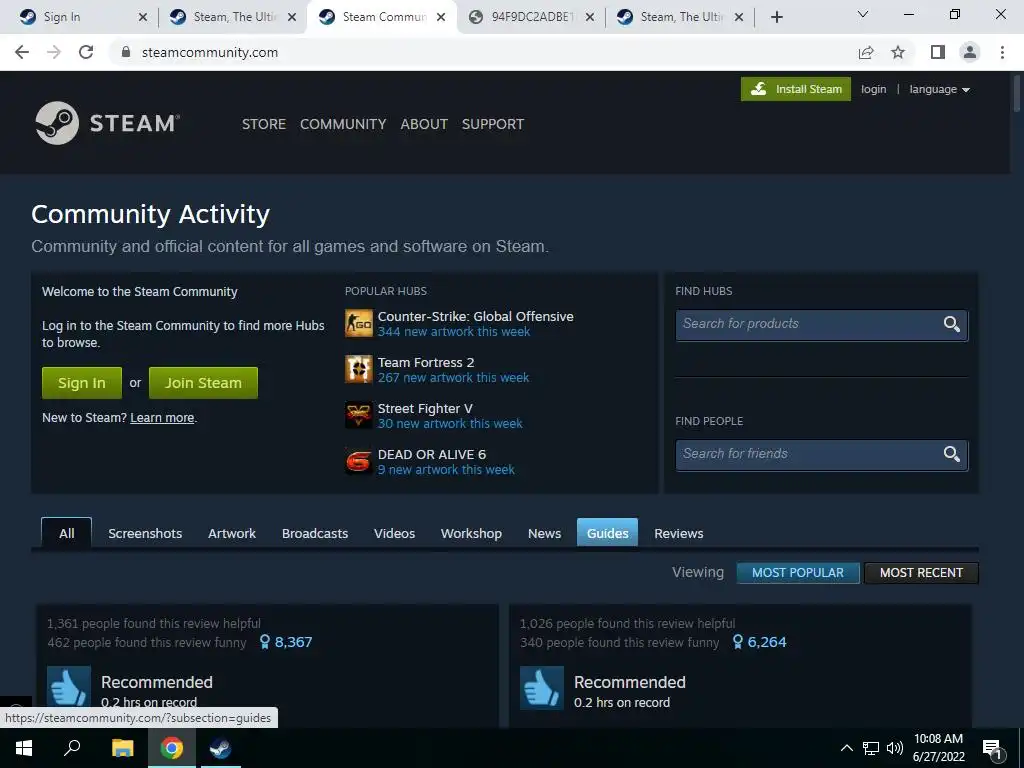Click the Steam logo in the page header
This screenshot has width=1024, height=768.
pos(107,123)
